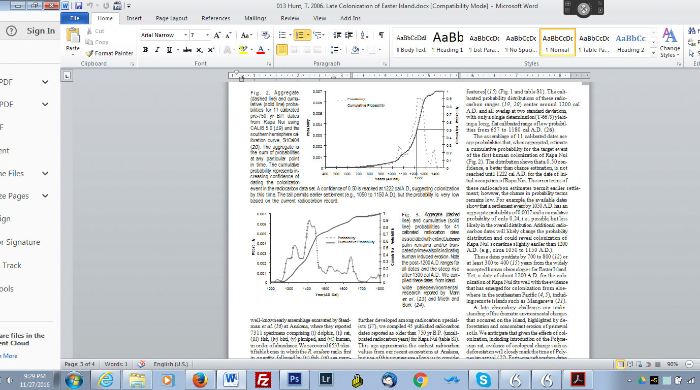Screen dimensions: 700x390
Task: Expand the Pages item in the side panel
Action: pos(45,196)
